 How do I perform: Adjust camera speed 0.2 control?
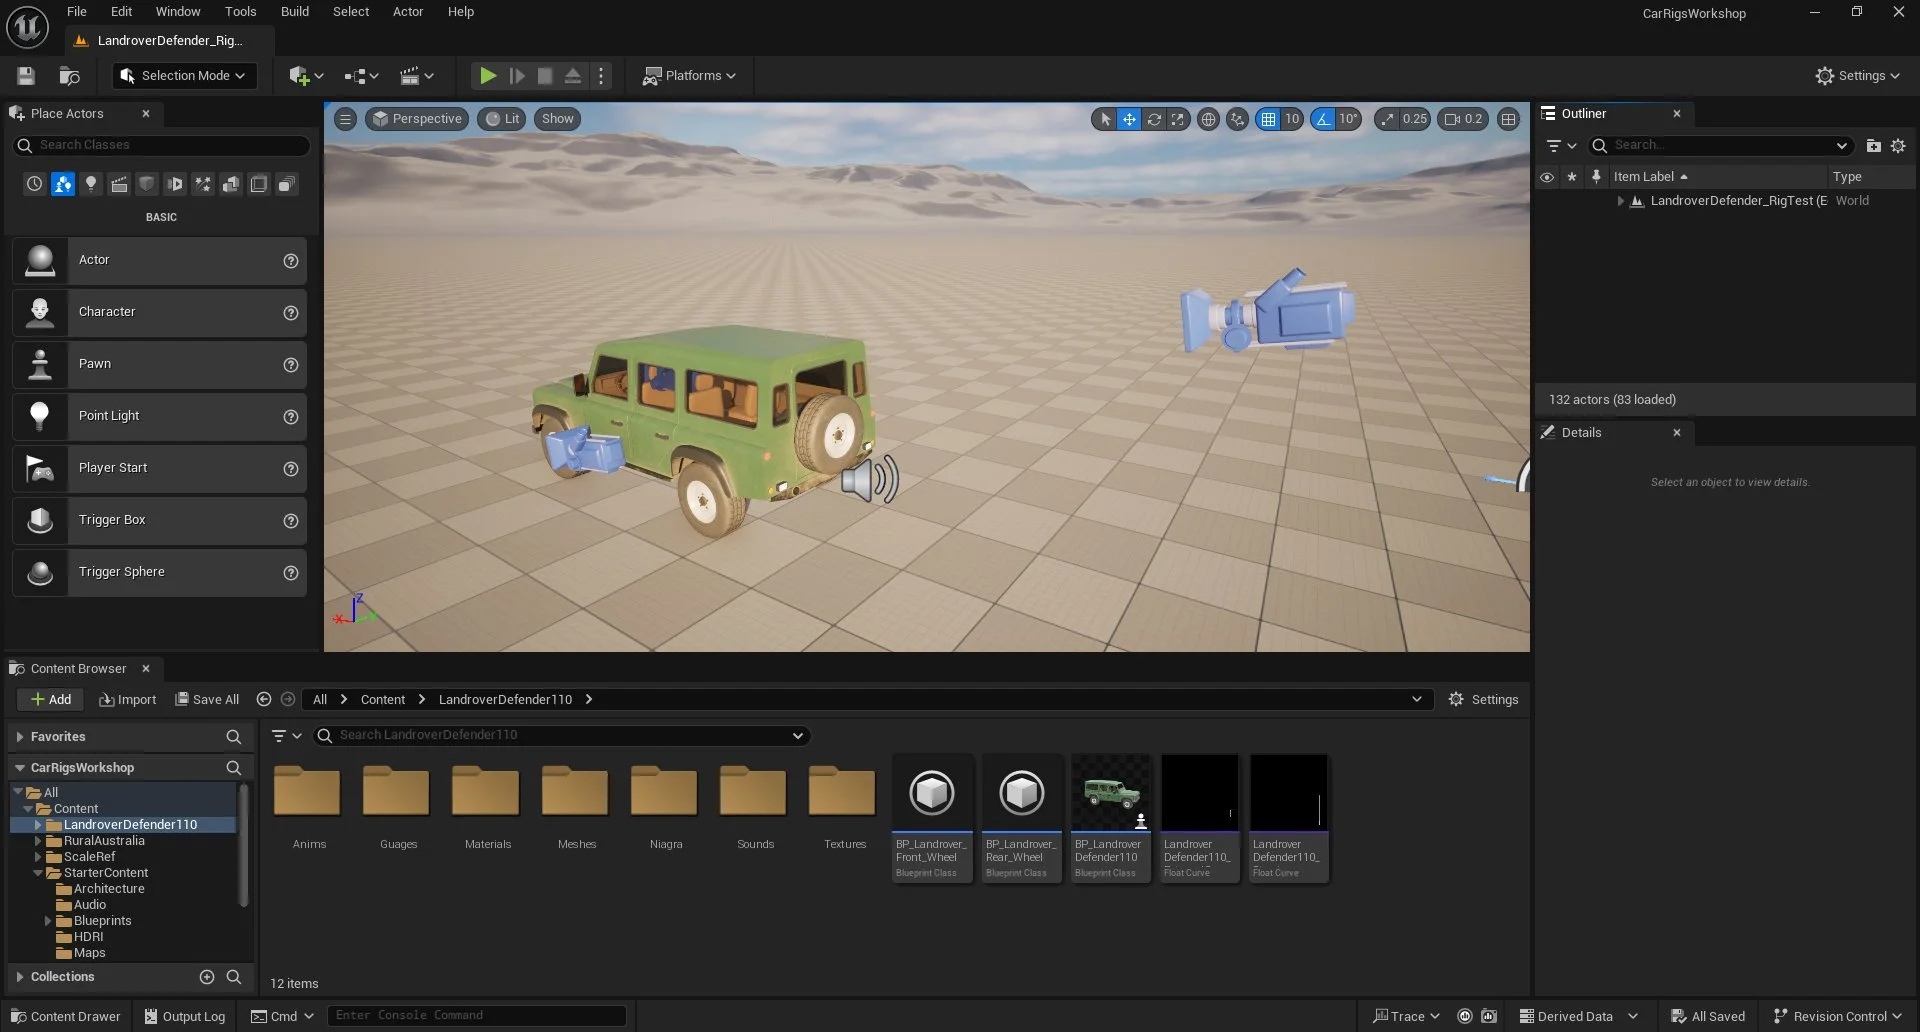pyautogui.click(x=1463, y=119)
